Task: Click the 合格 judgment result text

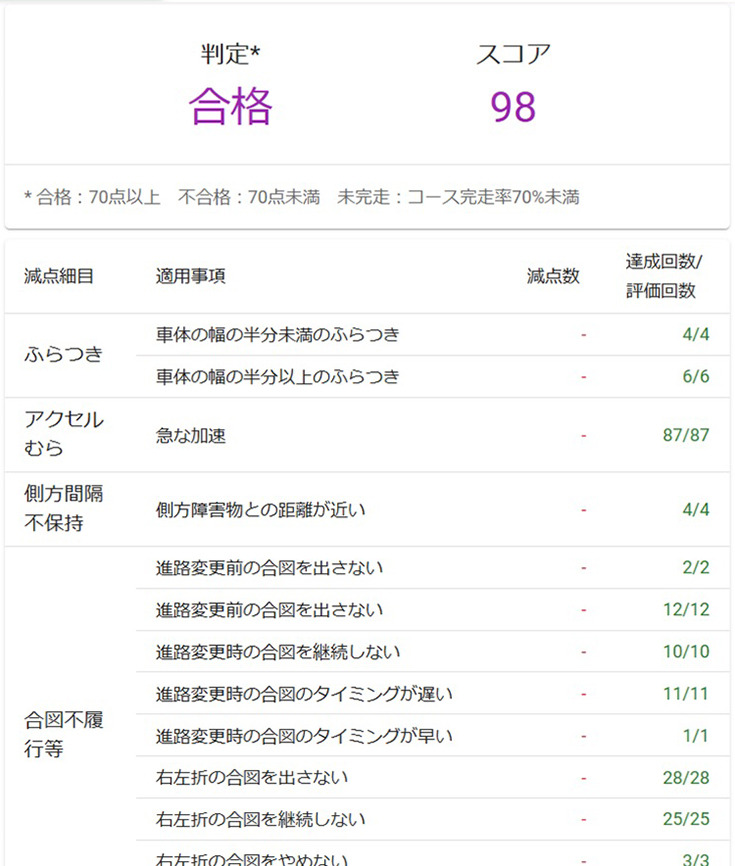Action: [231, 107]
